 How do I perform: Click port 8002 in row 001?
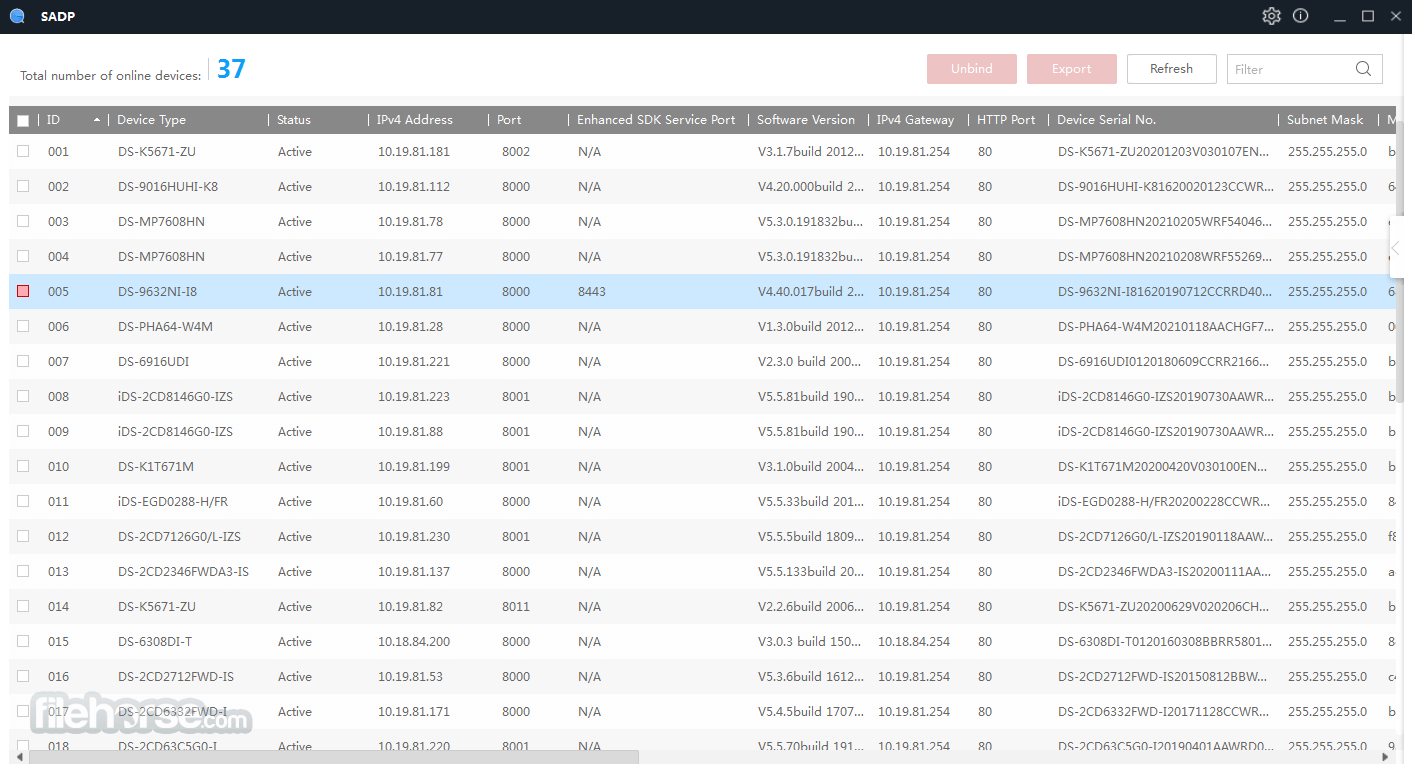coord(516,152)
